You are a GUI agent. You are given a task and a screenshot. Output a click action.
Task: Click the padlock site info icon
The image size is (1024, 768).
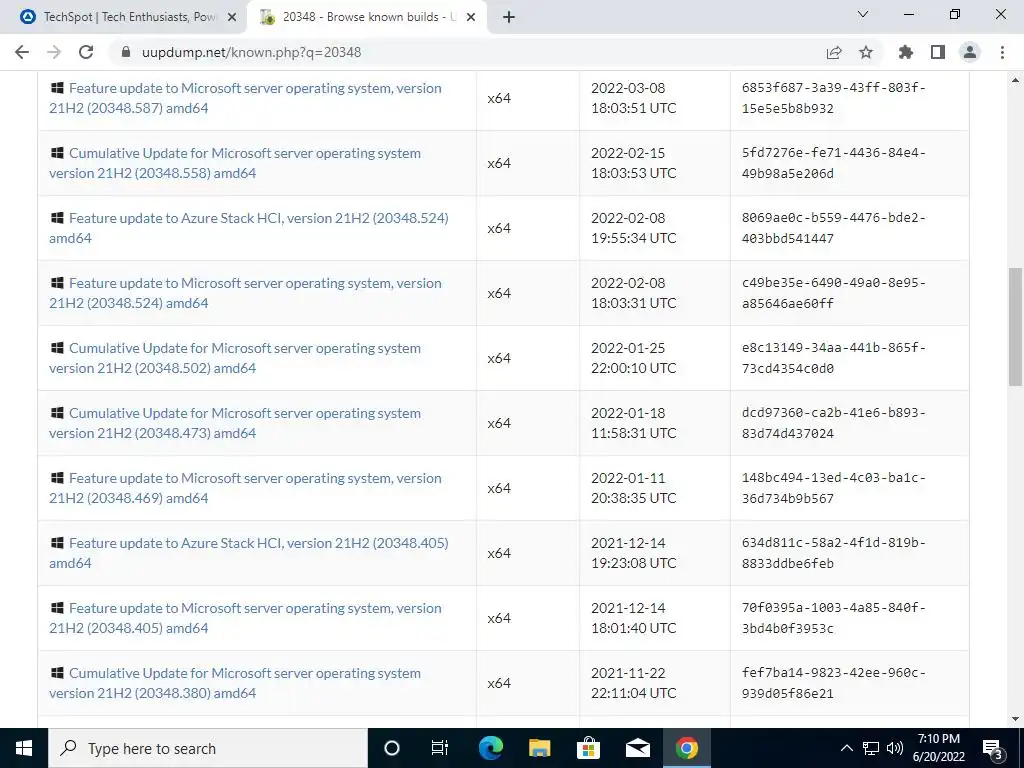point(126,52)
